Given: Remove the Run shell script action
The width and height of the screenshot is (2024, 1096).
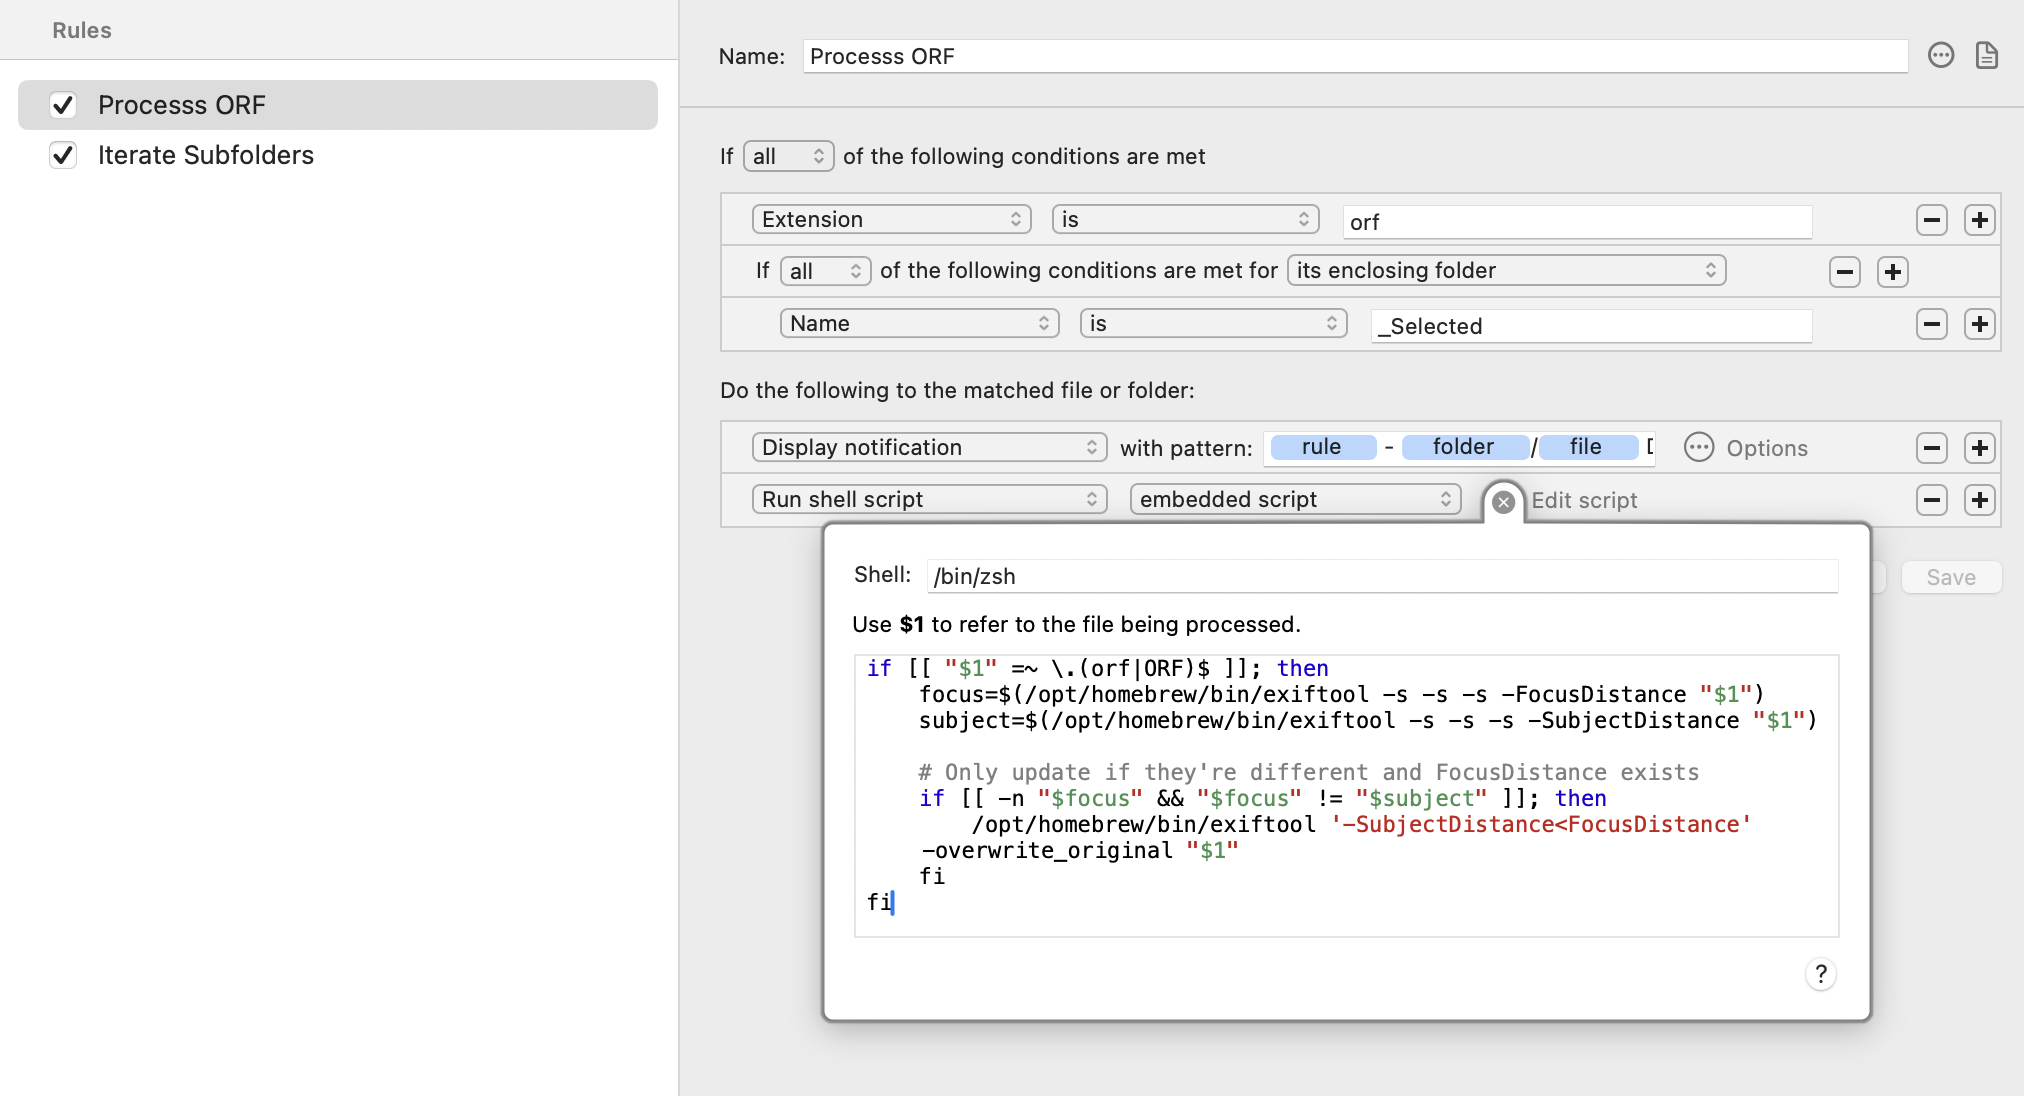Looking at the screenshot, I should click(x=1931, y=500).
